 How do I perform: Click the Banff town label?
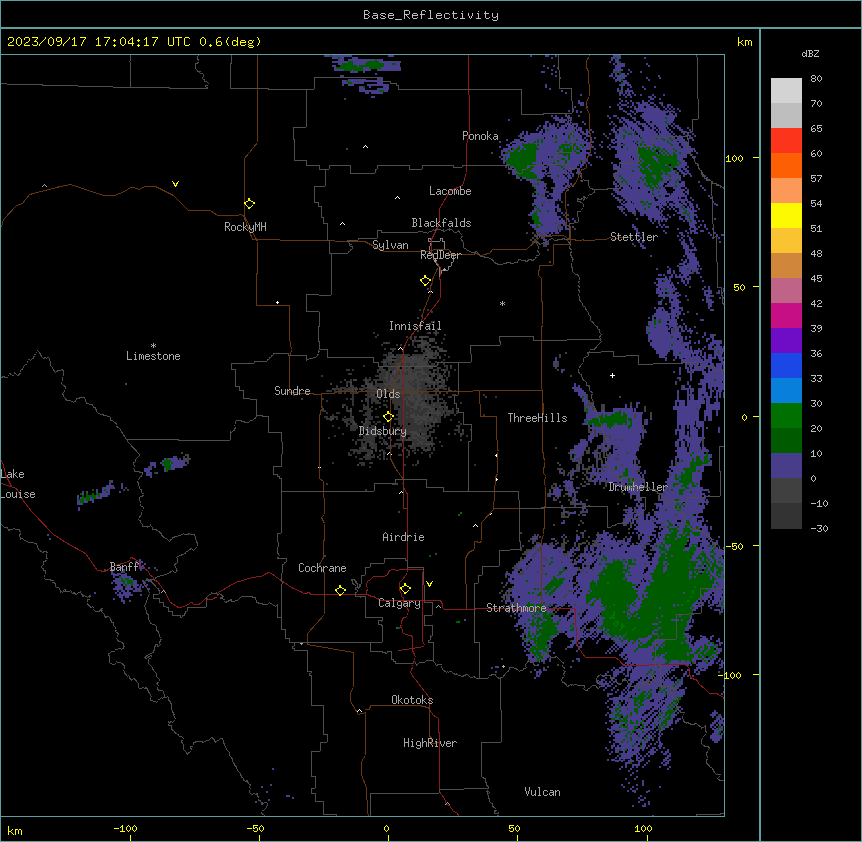click(x=125, y=567)
